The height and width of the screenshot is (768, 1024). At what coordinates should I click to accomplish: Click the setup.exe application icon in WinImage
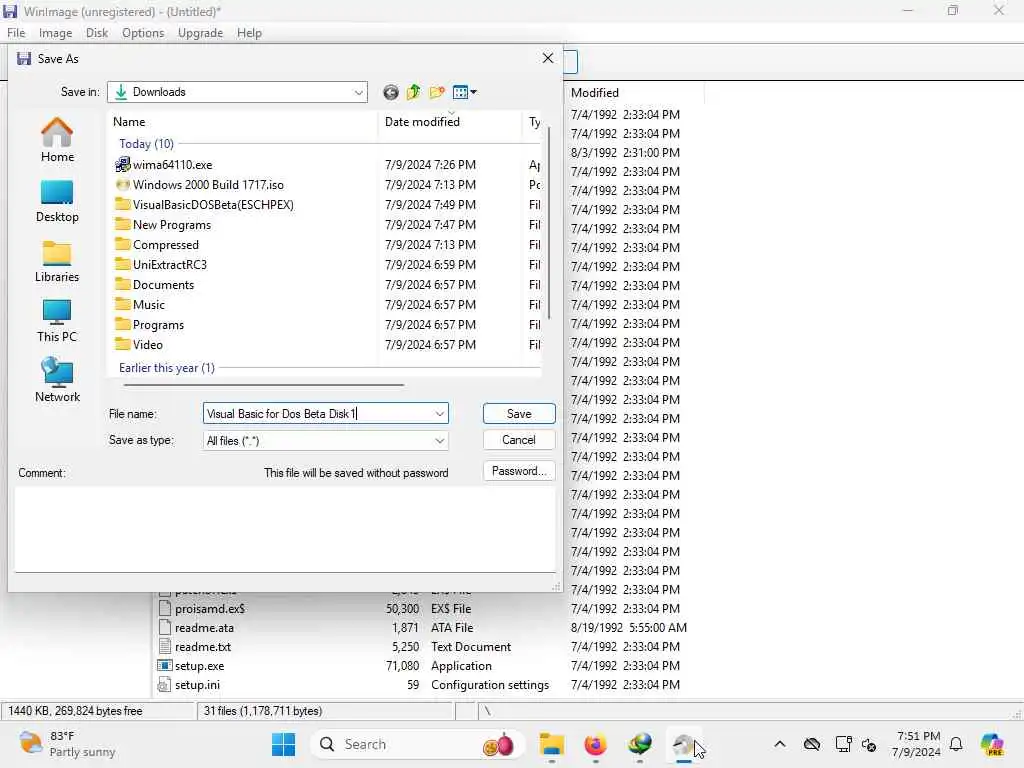165,665
